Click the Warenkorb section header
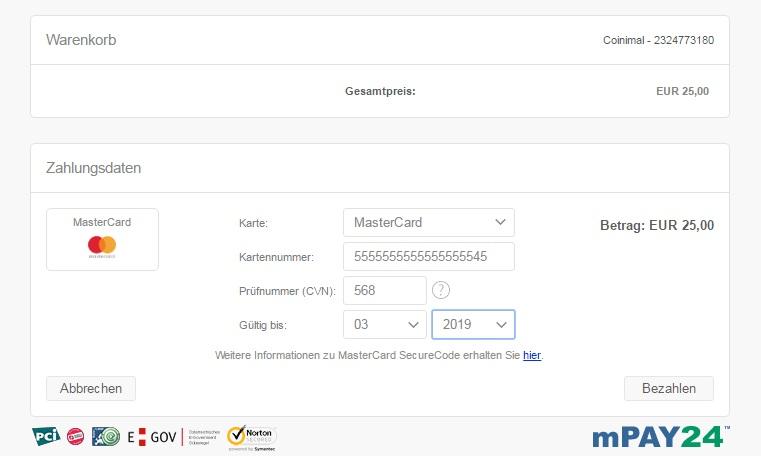This screenshot has height=456, width=761. 82,40
